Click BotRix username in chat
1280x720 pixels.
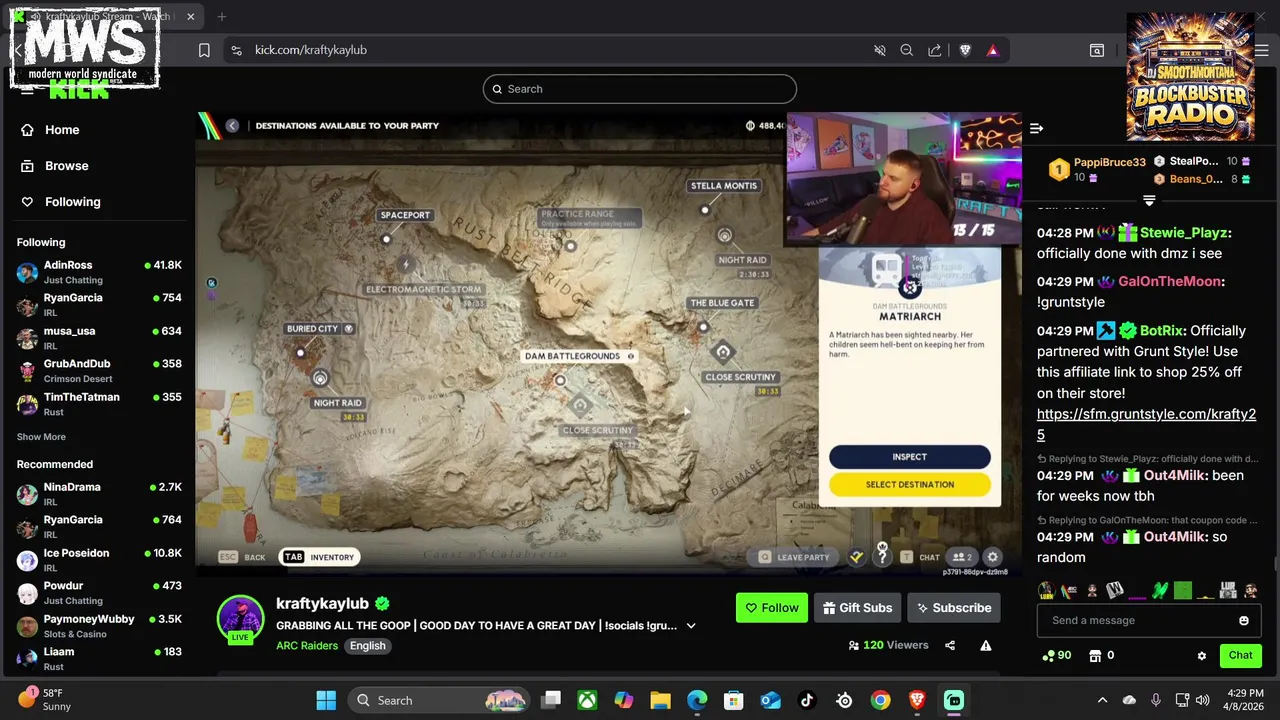pos(1162,331)
